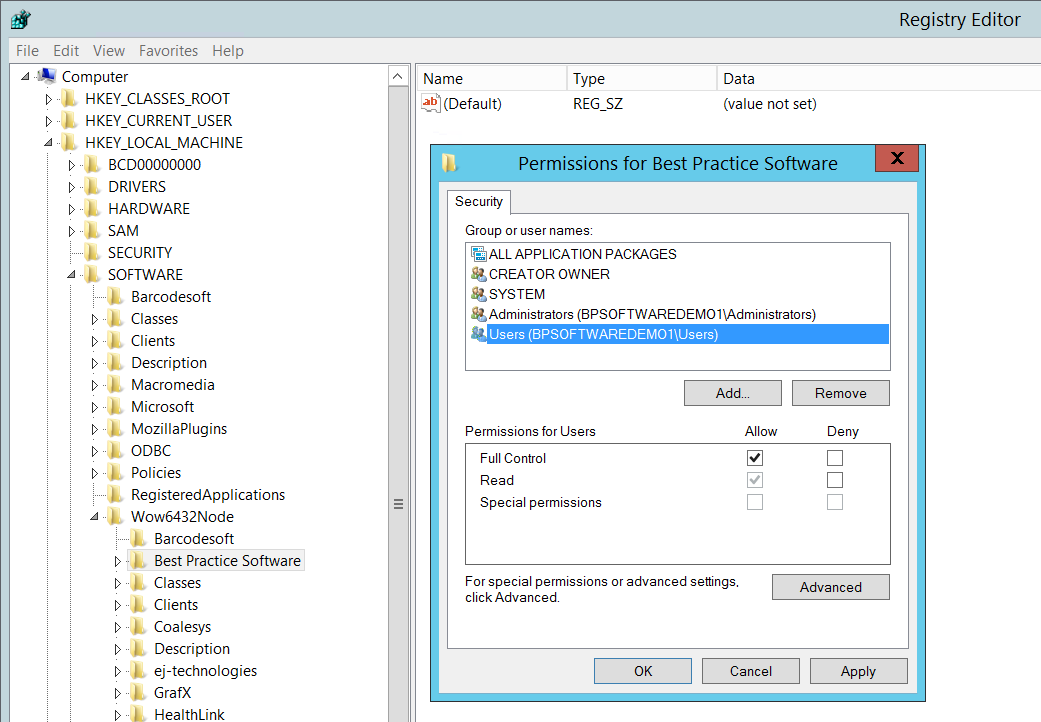
Task: Click the DRIVERS folder icon
Action: point(92,186)
